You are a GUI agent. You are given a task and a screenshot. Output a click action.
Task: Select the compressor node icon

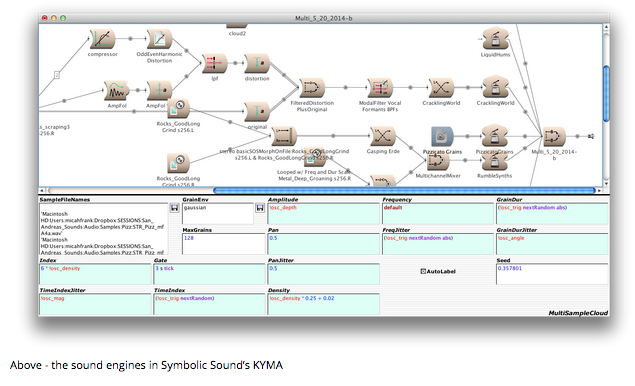pos(102,39)
